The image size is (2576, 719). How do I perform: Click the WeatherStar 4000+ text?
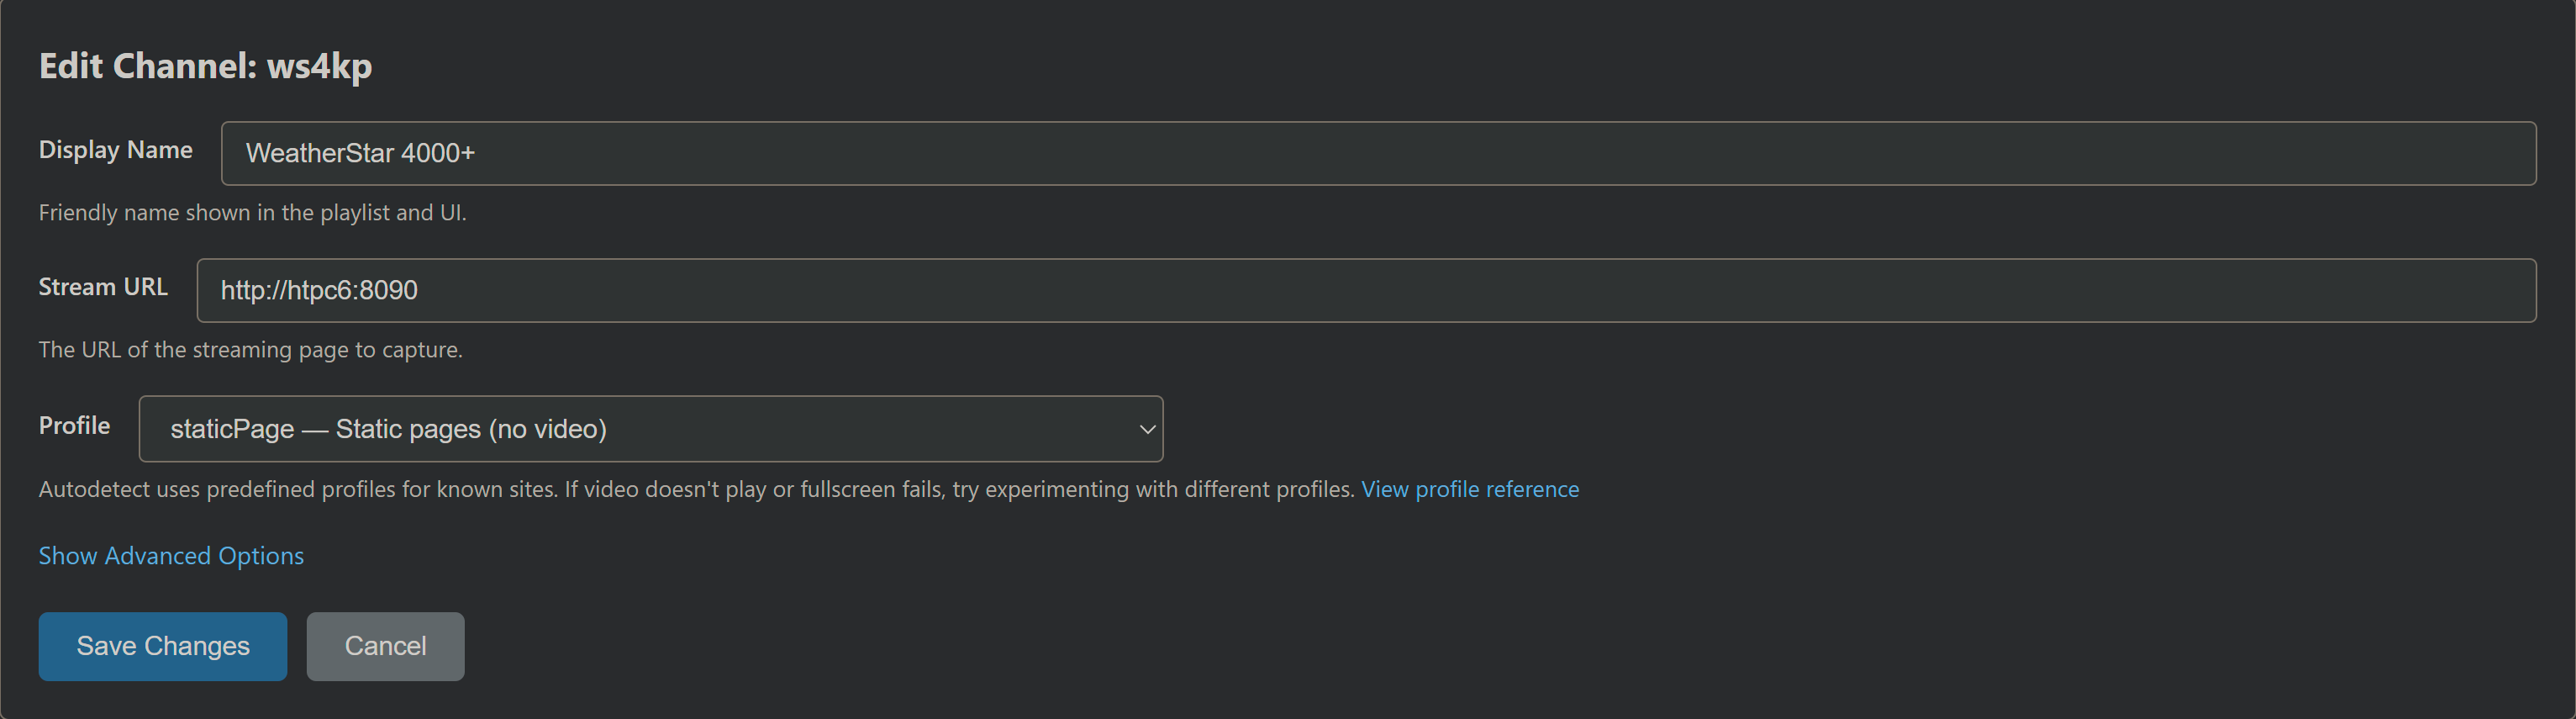[360, 153]
